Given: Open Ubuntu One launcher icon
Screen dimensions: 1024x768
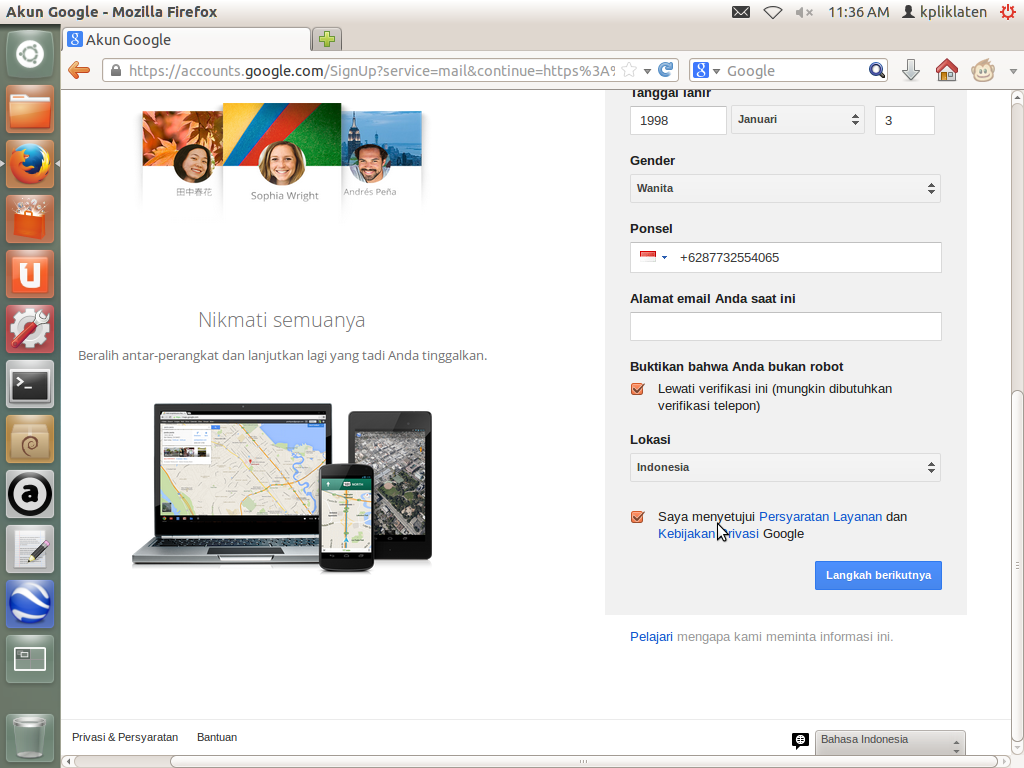Looking at the screenshot, I should pyautogui.click(x=30, y=274).
